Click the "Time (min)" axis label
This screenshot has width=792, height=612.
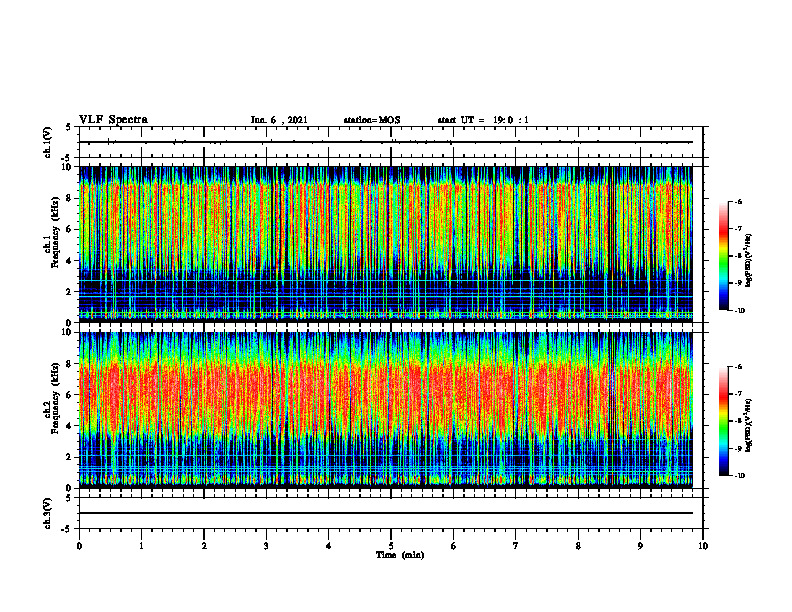[x=400, y=555]
